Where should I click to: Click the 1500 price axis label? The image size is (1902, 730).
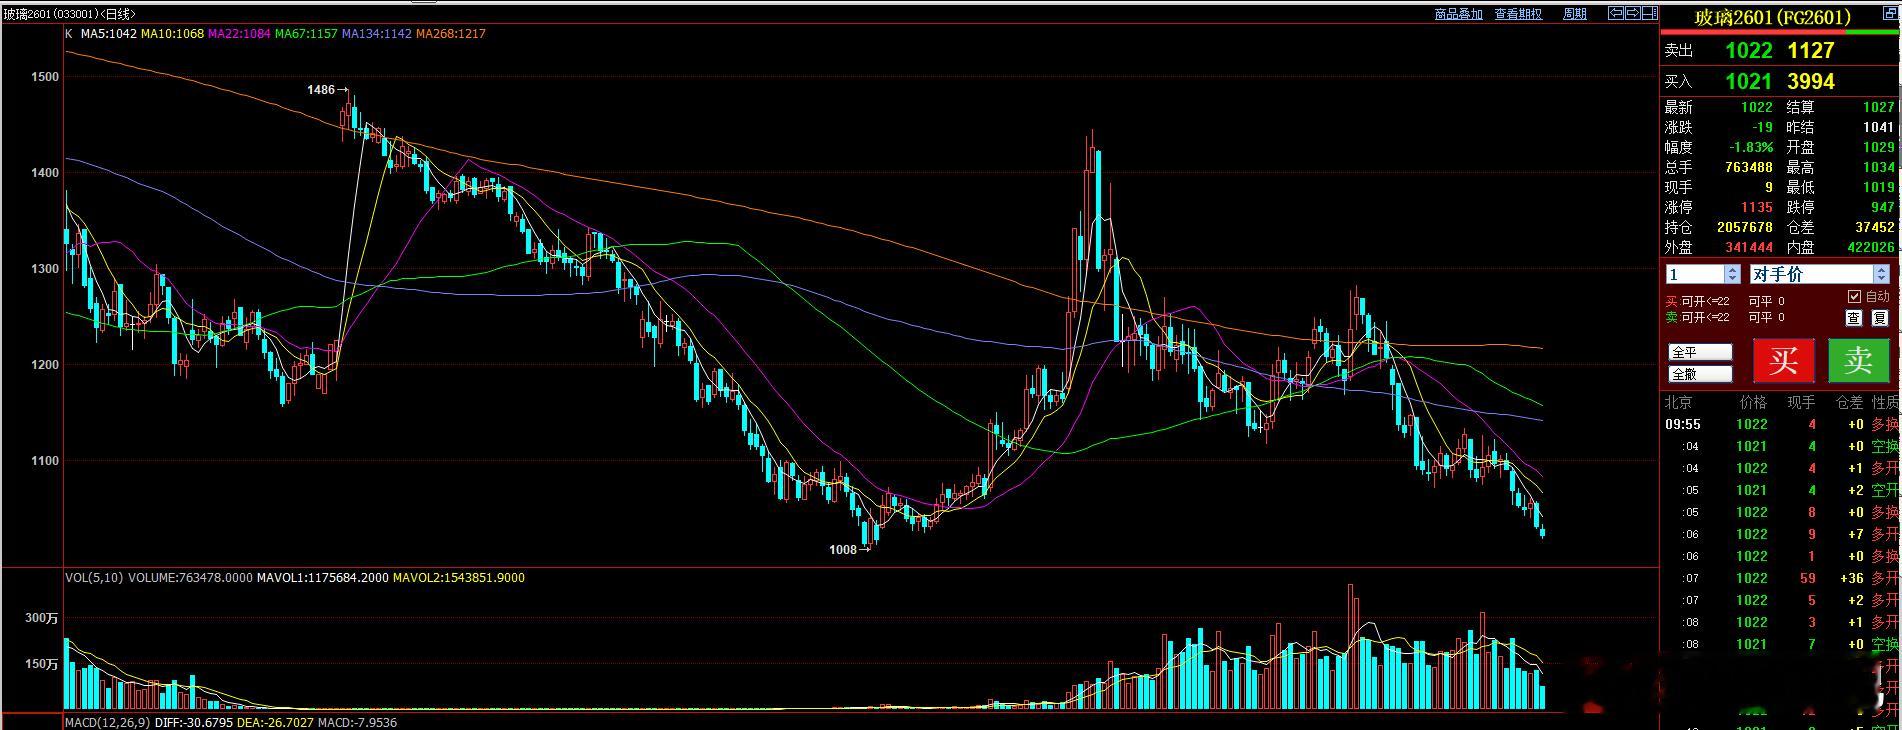[x=45, y=76]
